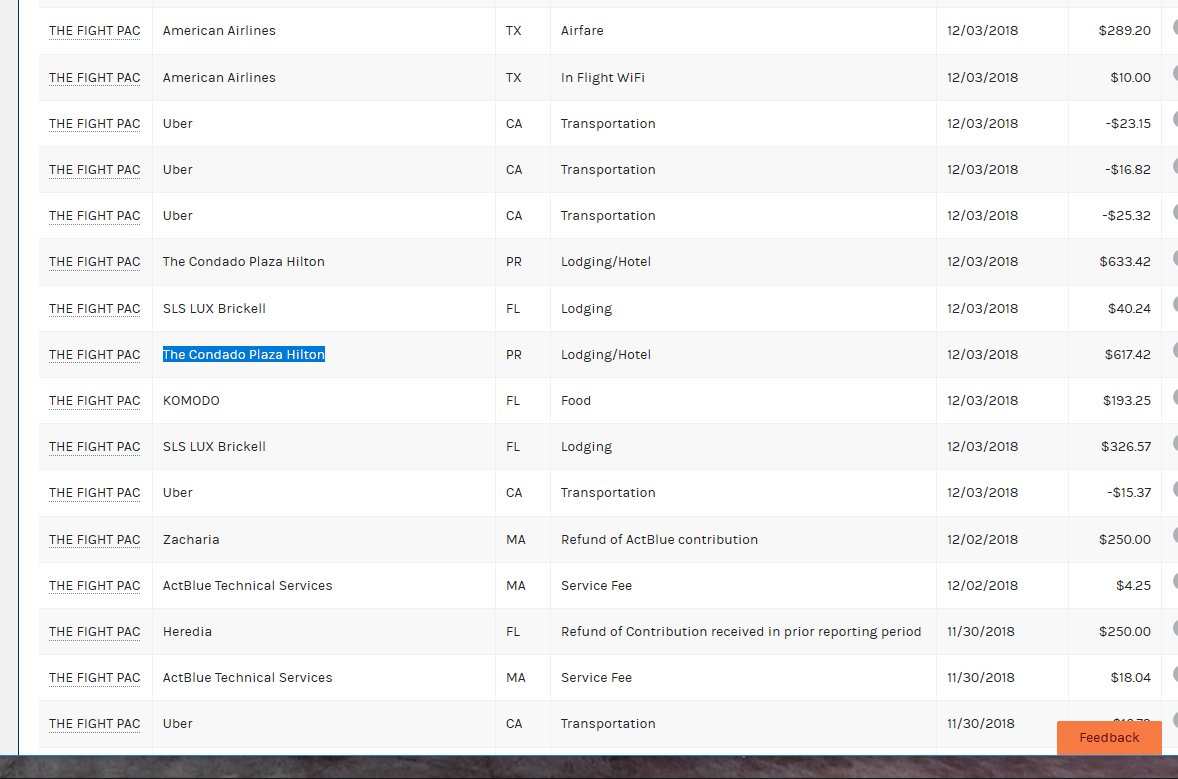
Task: Select 'SLS LUX Brickell' in the $326.57 row
Action: click(x=214, y=446)
